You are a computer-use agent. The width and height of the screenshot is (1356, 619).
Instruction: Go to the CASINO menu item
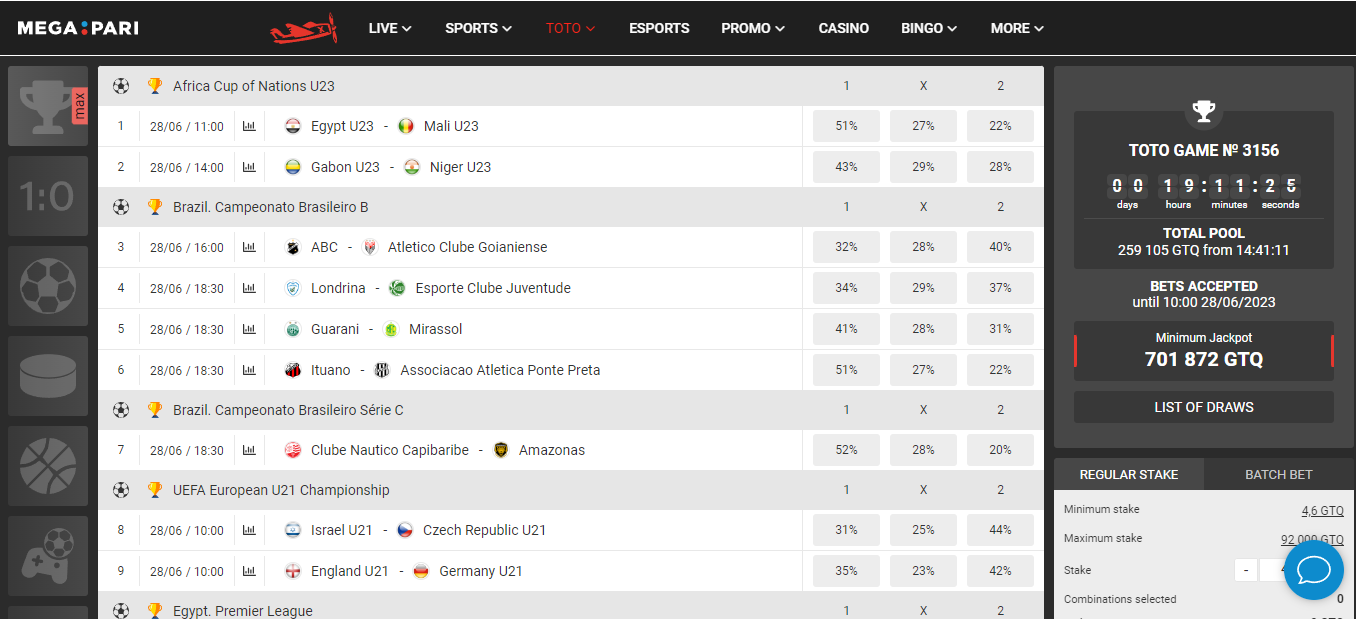tap(843, 28)
